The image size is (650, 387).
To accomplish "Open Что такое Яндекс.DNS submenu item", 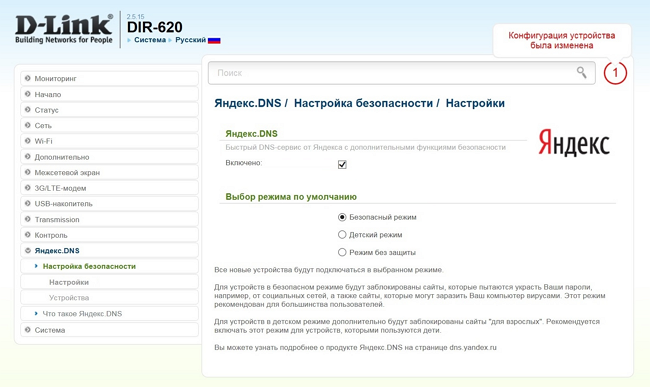I will (109, 314).
